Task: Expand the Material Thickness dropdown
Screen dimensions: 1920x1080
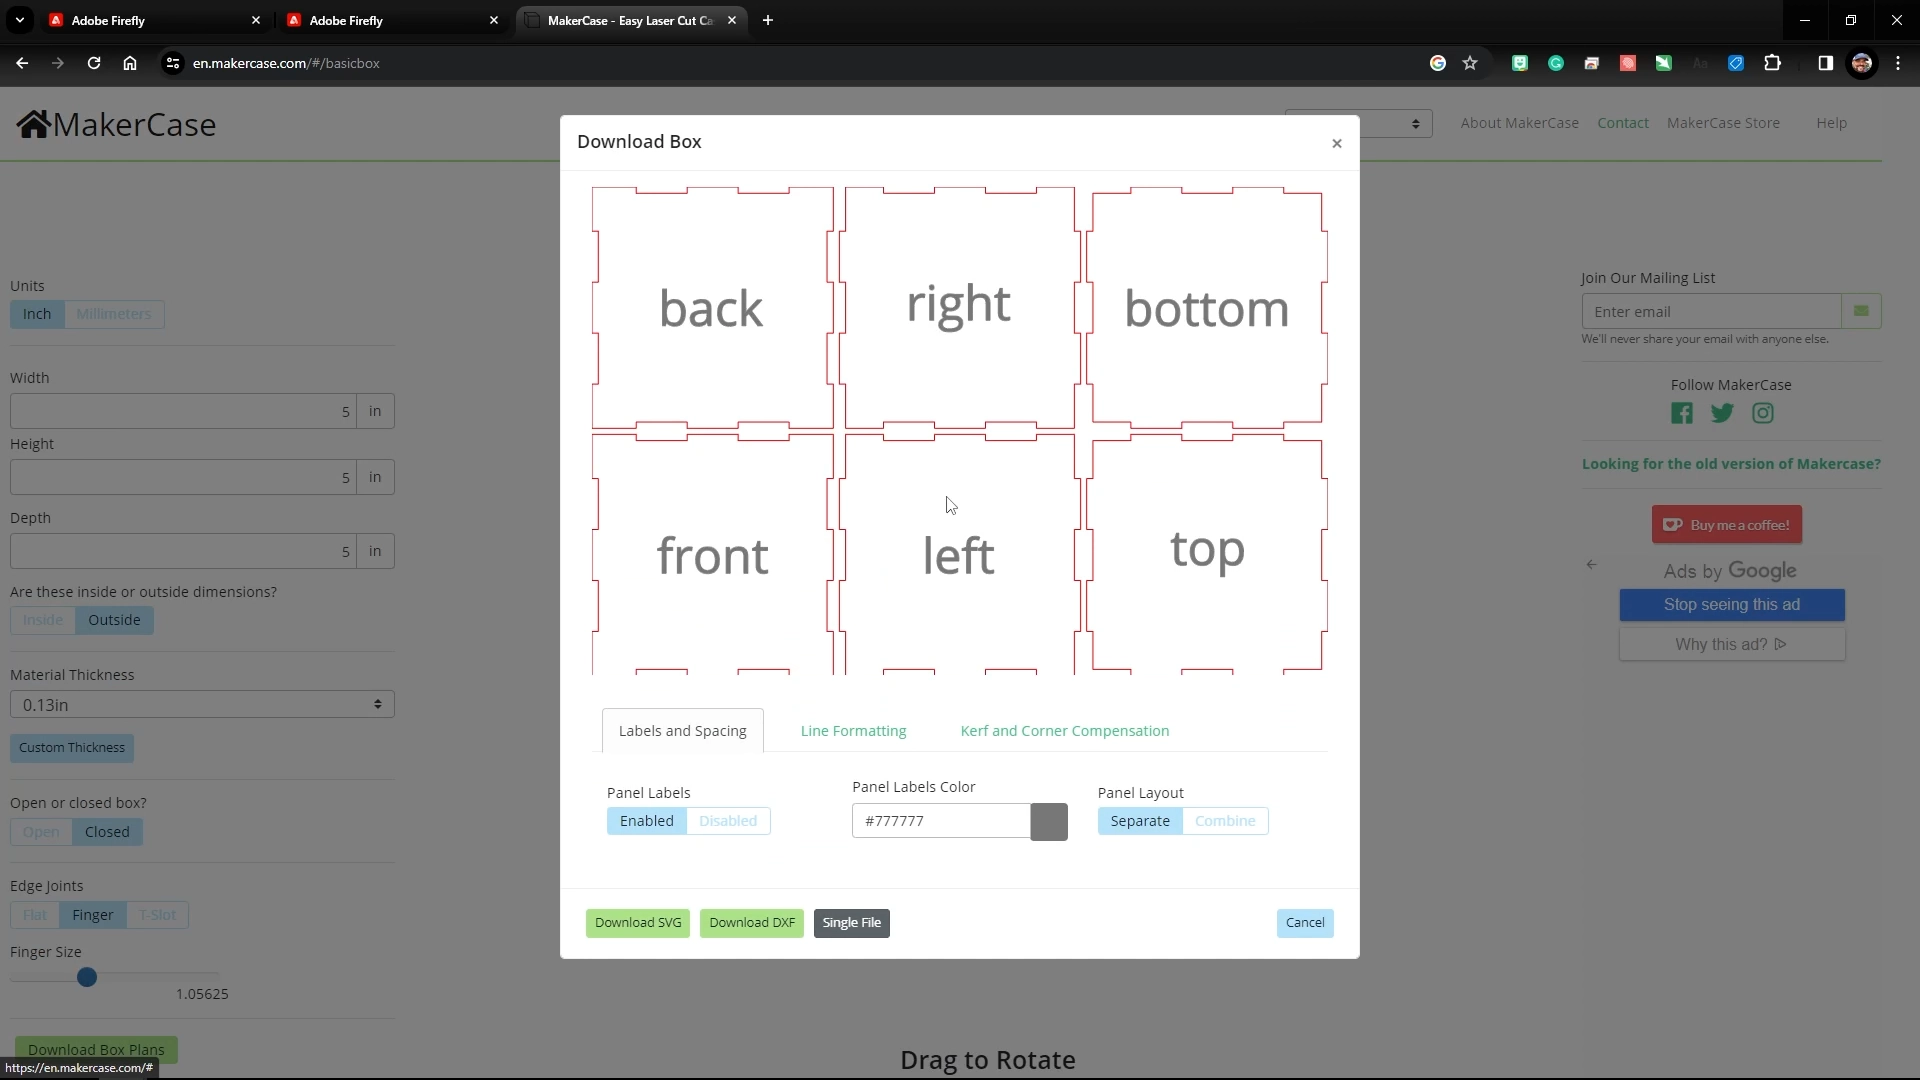Action: [202, 704]
